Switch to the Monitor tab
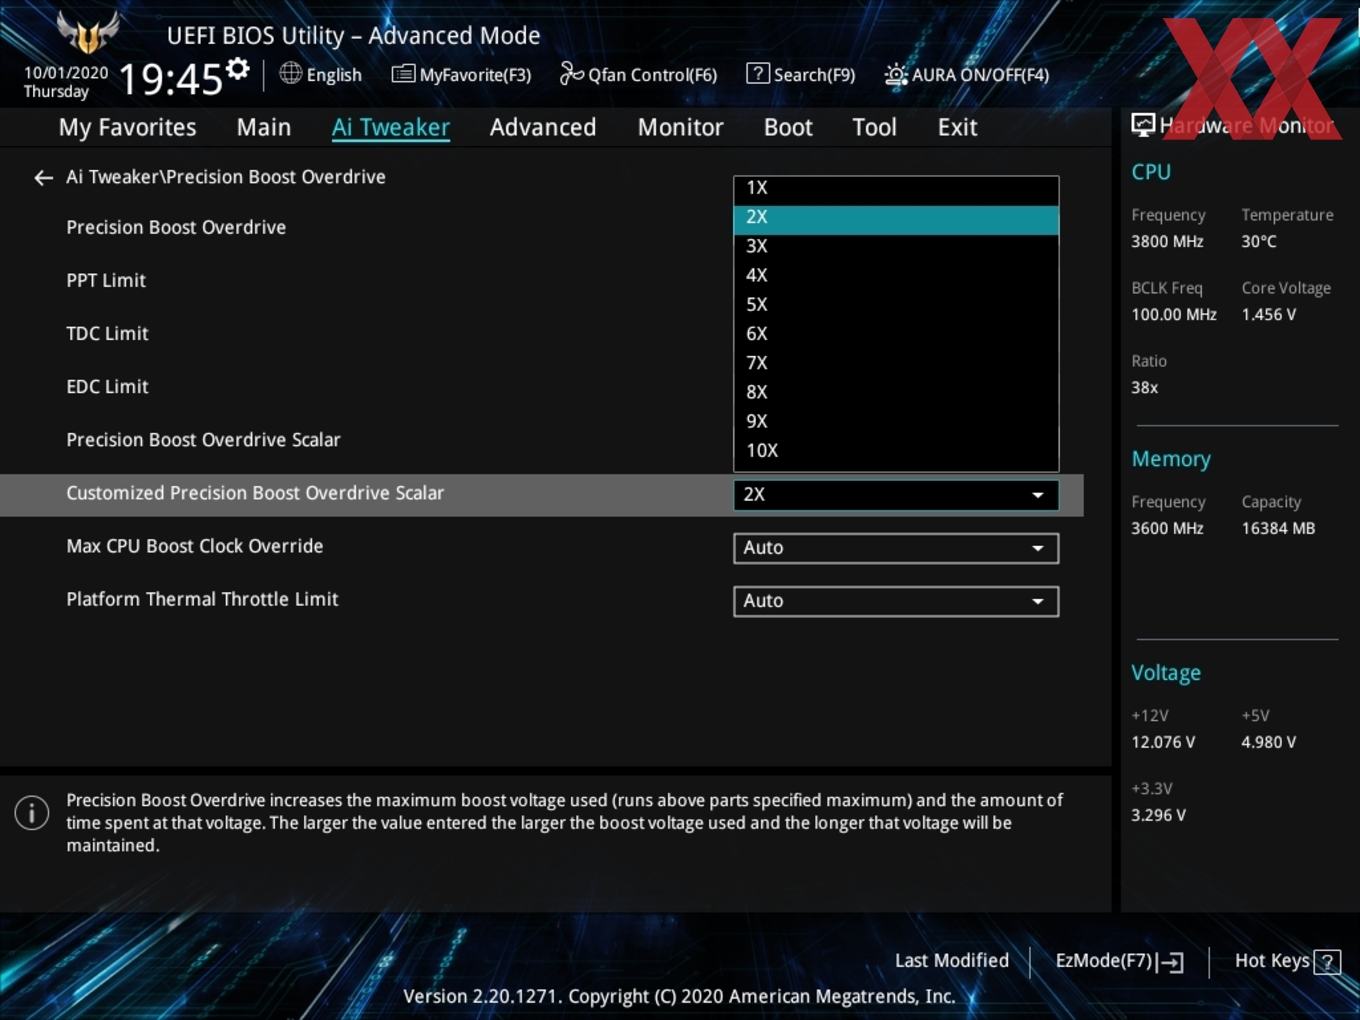The width and height of the screenshot is (1360, 1020). tap(681, 127)
